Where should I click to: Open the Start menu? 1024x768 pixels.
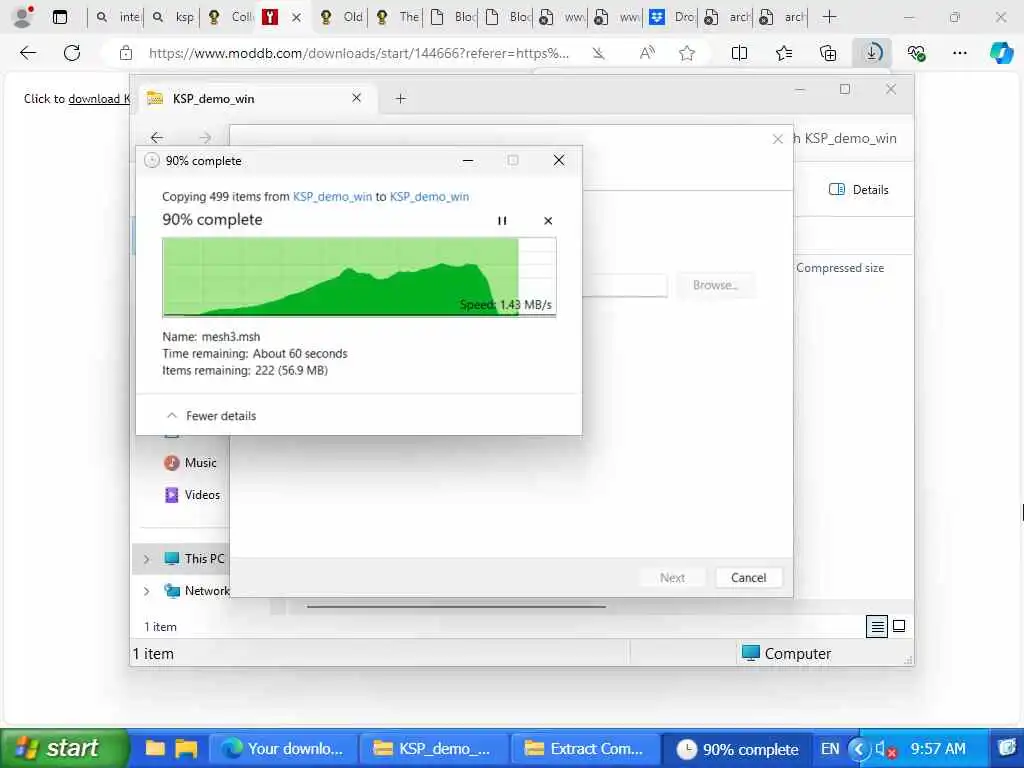click(x=63, y=748)
